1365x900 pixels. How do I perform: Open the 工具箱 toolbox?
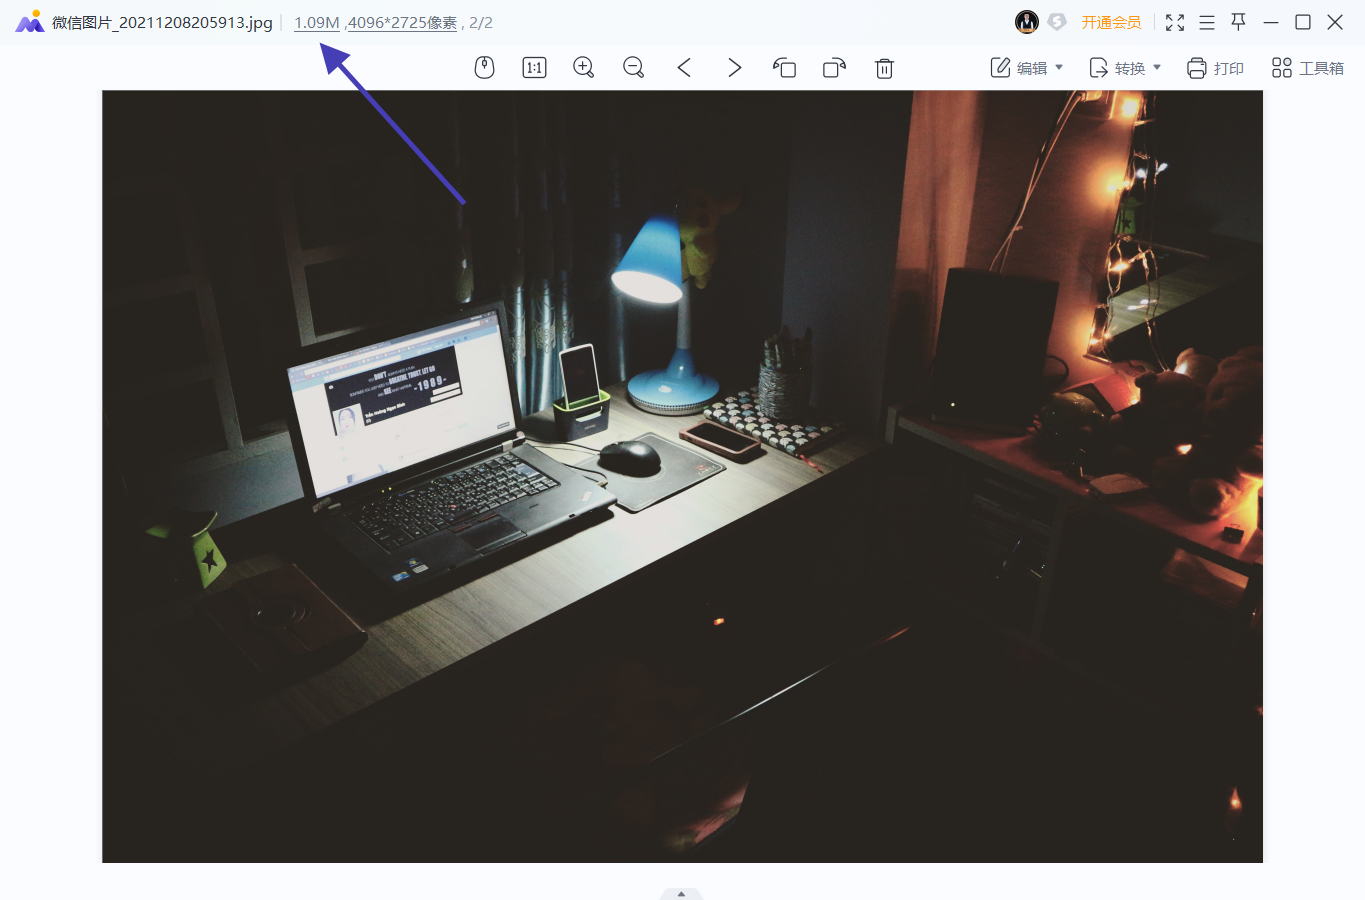coord(1307,68)
